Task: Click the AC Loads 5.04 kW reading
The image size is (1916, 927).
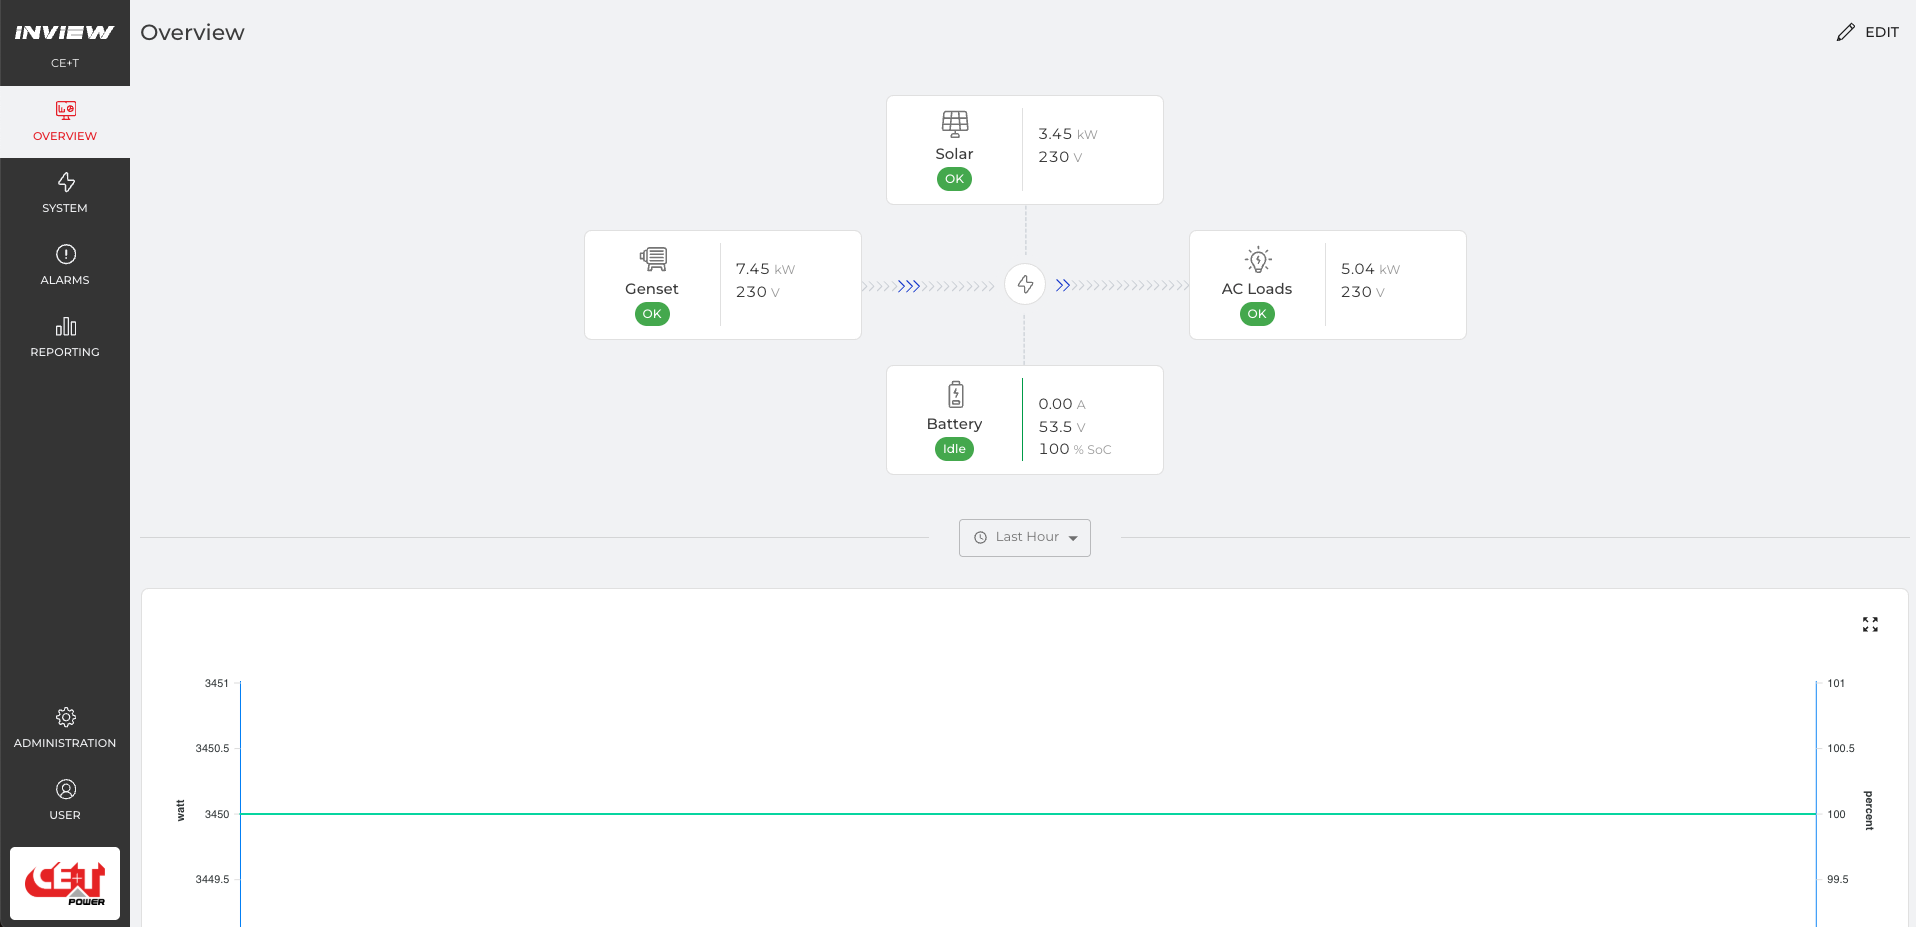Action: tap(1369, 269)
